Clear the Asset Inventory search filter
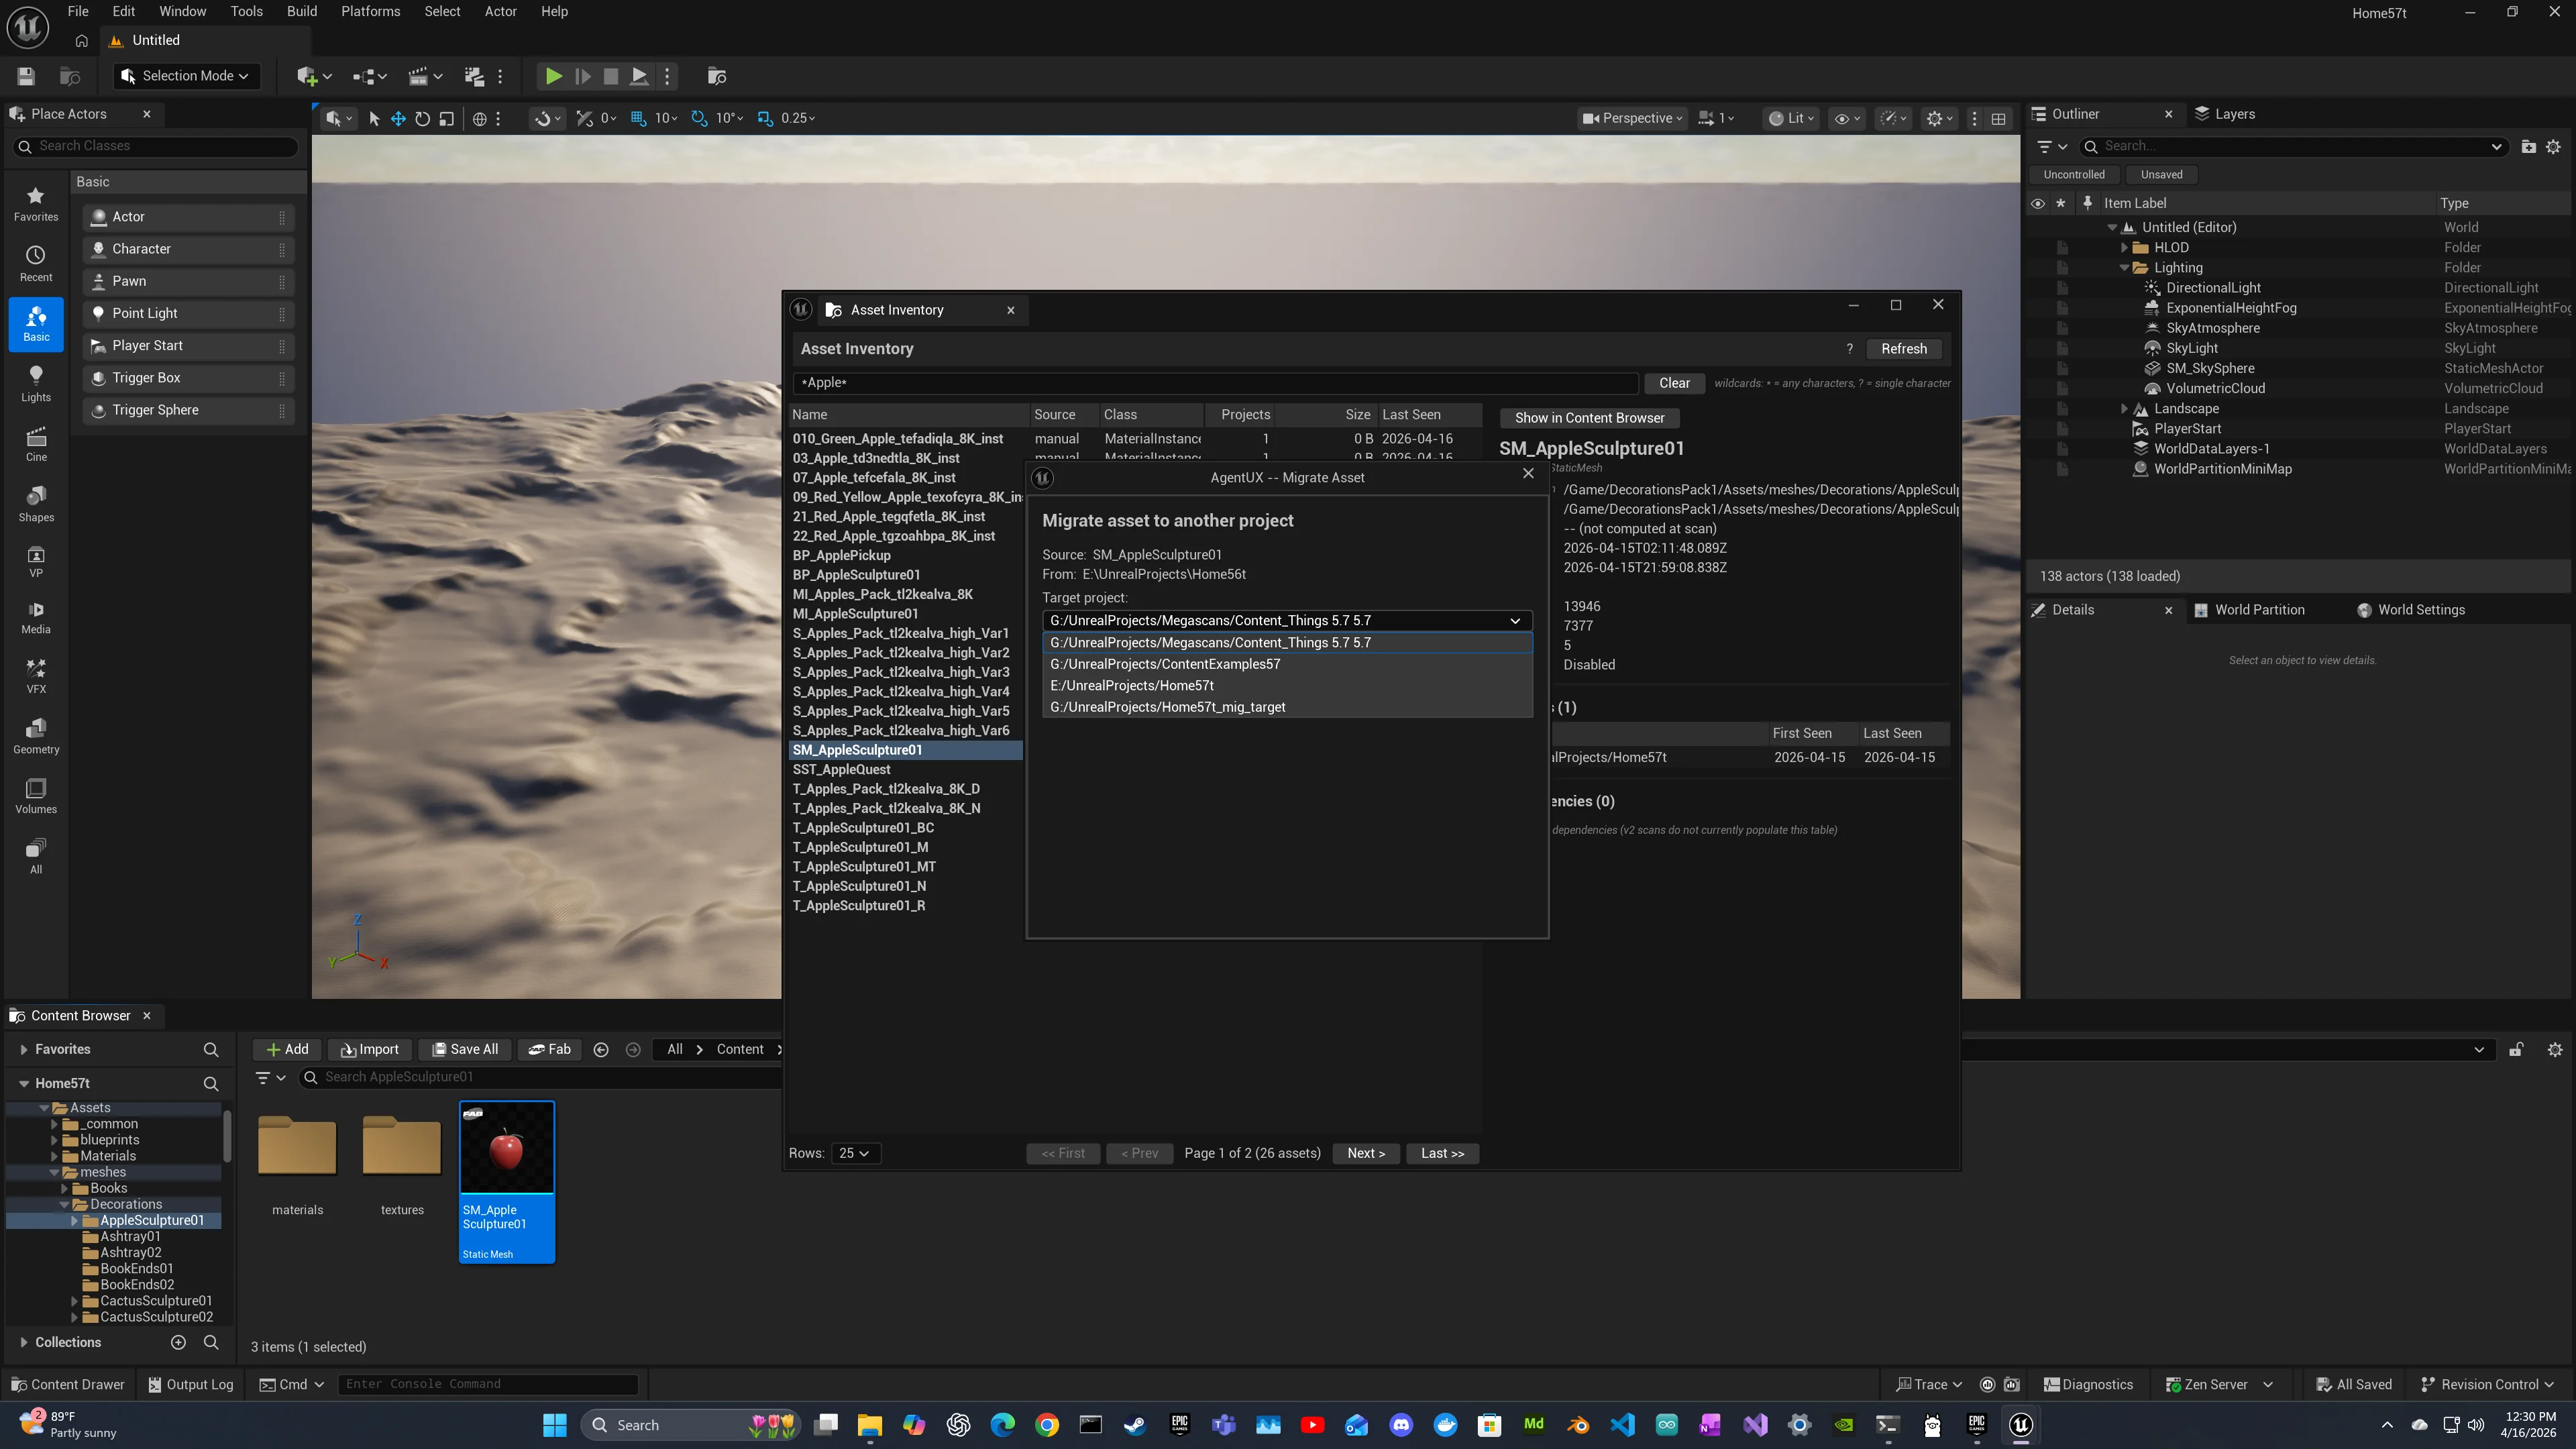 1674,383
